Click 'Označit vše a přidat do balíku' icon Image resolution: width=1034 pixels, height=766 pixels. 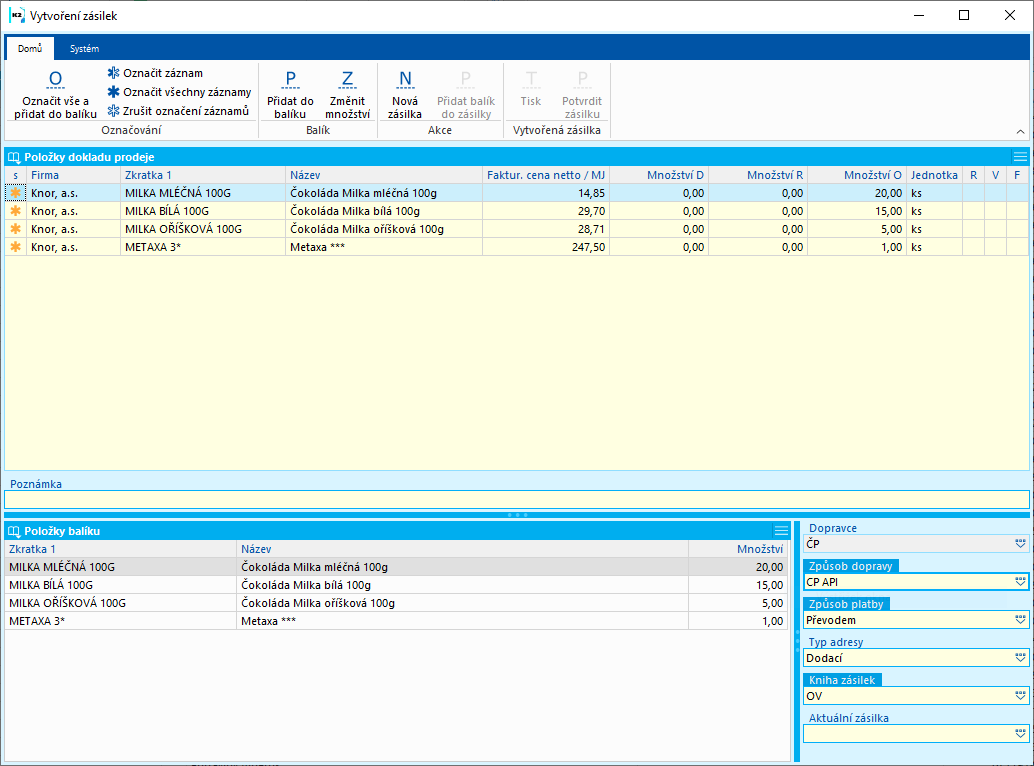(x=55, y=80)
